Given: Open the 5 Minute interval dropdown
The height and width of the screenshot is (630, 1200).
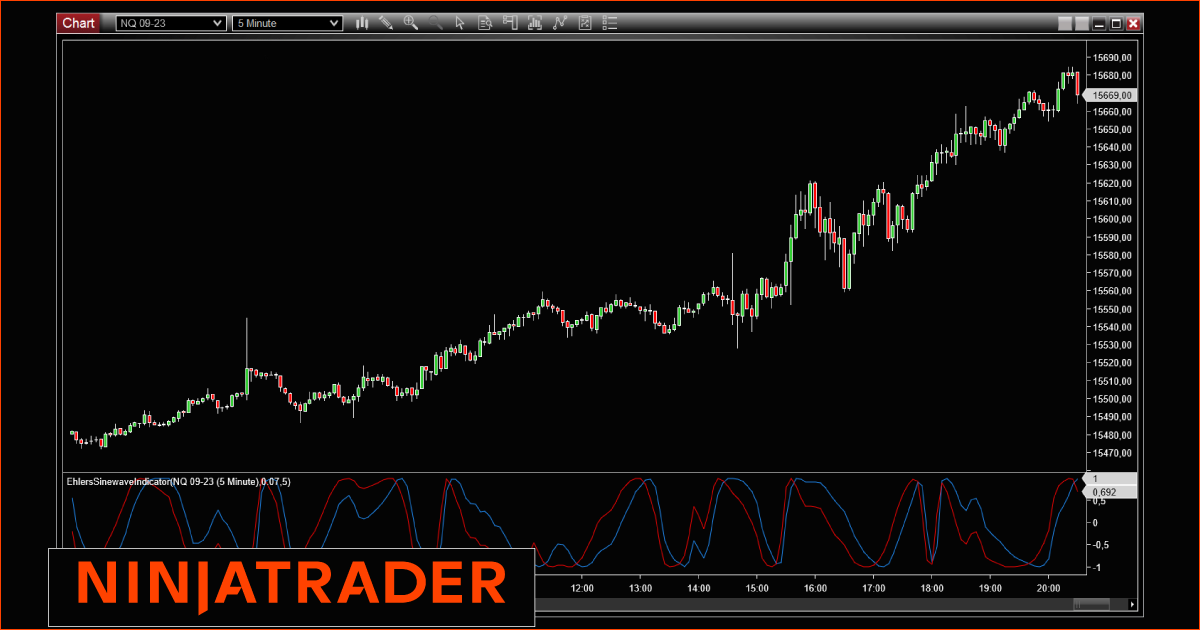Looking at the screenshot, I should [287, 23].
